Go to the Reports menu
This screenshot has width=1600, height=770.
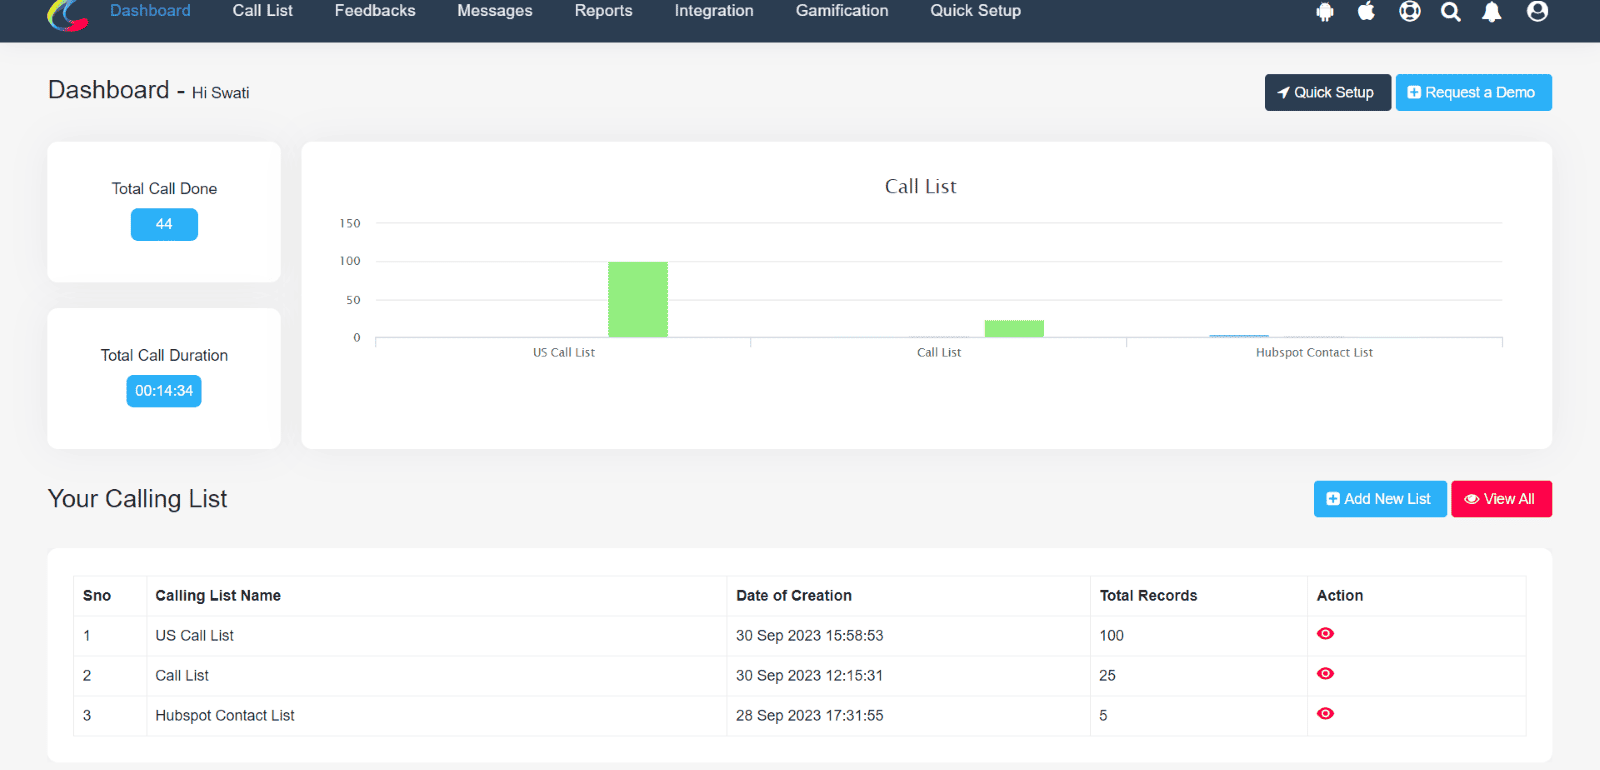click(x=603, y=11)
